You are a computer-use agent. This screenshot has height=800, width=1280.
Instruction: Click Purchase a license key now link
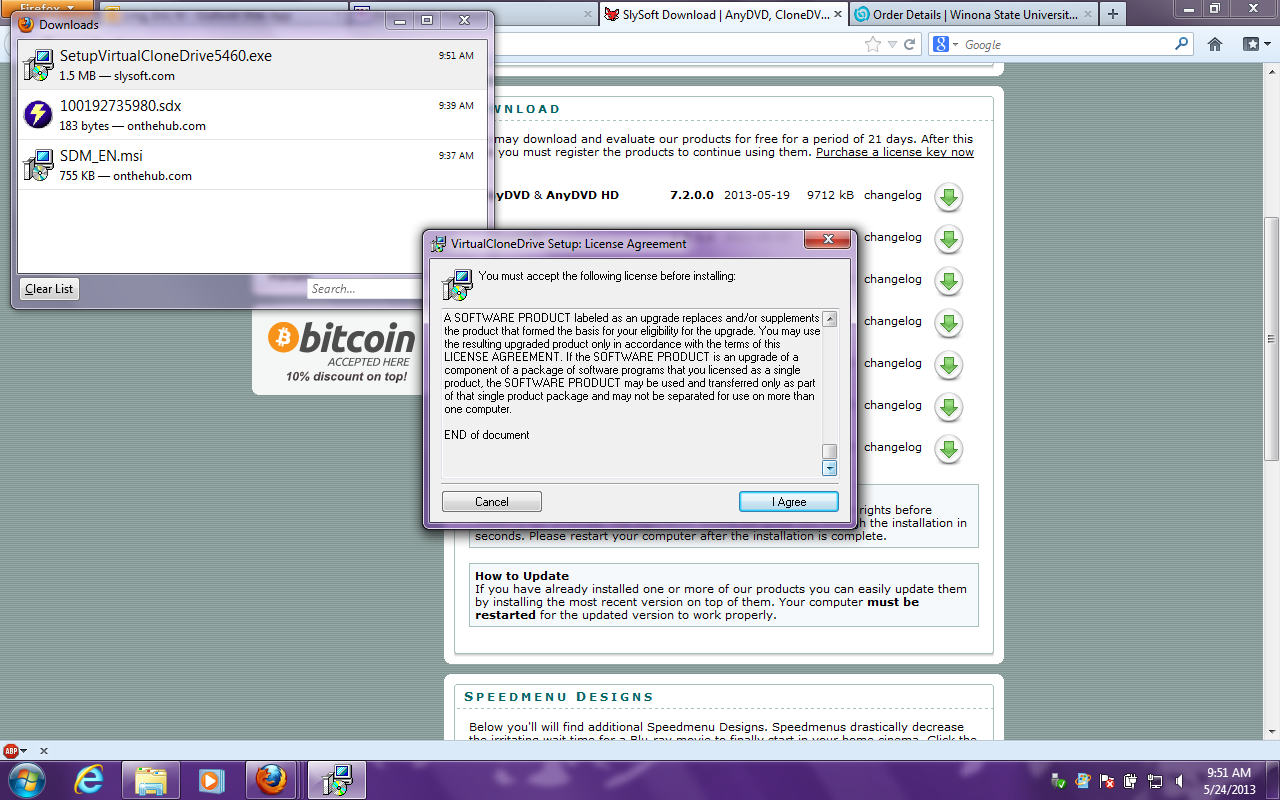(894, 152)
